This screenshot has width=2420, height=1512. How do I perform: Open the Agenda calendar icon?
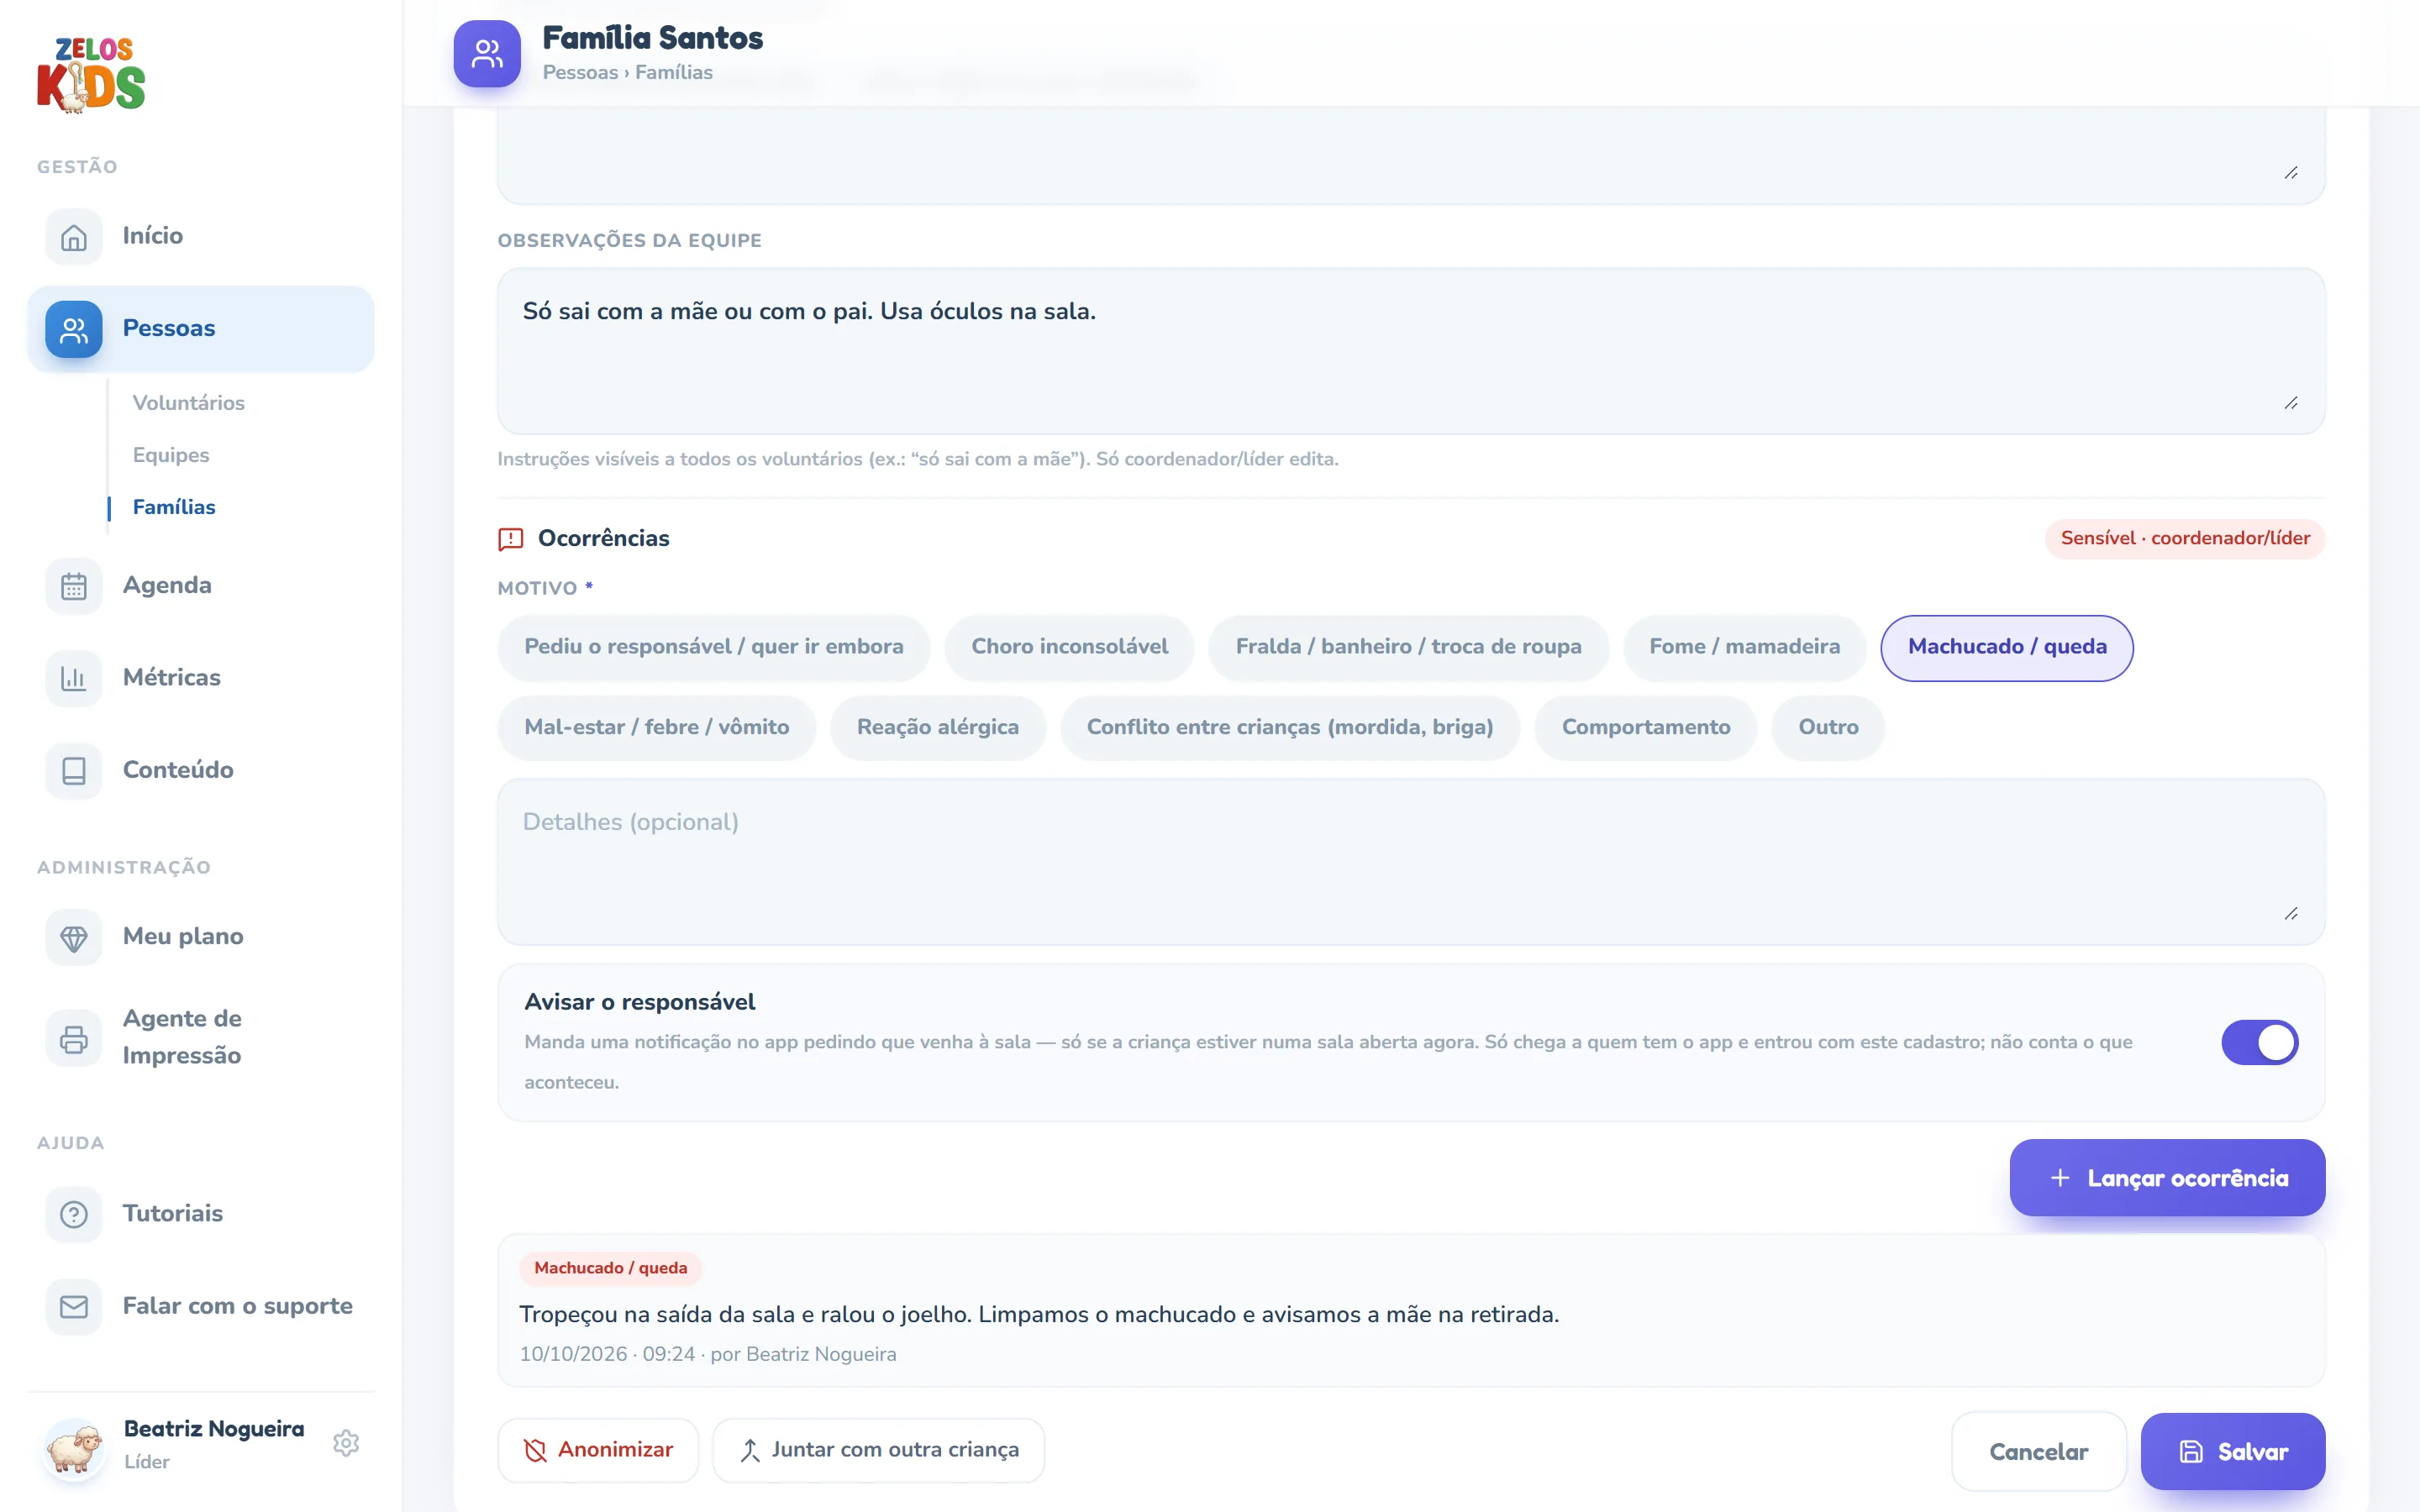74,586
